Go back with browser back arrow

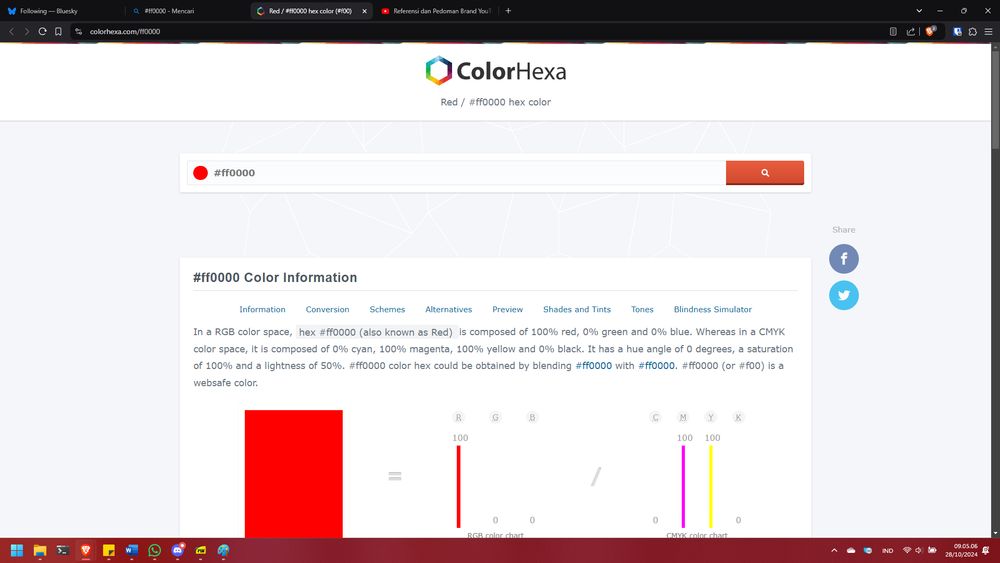[11, 31]
